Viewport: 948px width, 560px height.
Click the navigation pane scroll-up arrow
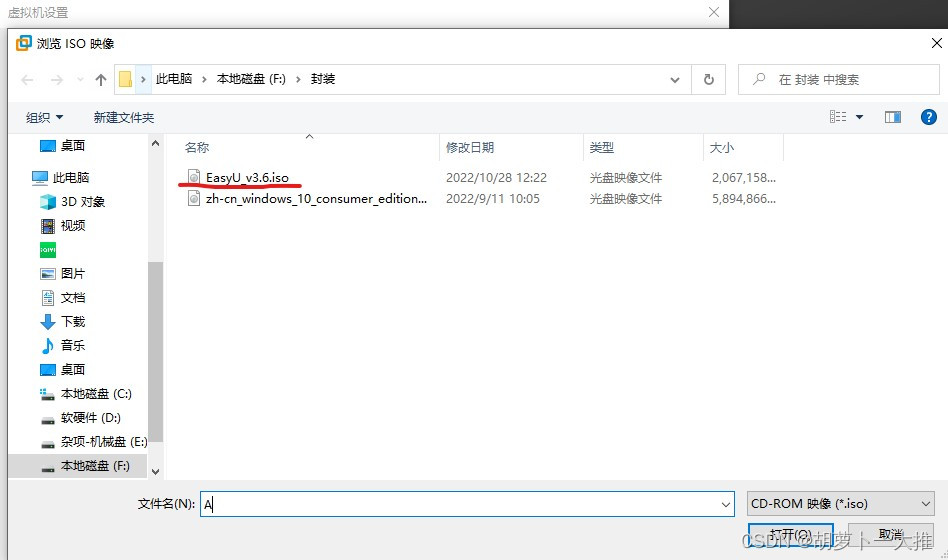point(155,144)
